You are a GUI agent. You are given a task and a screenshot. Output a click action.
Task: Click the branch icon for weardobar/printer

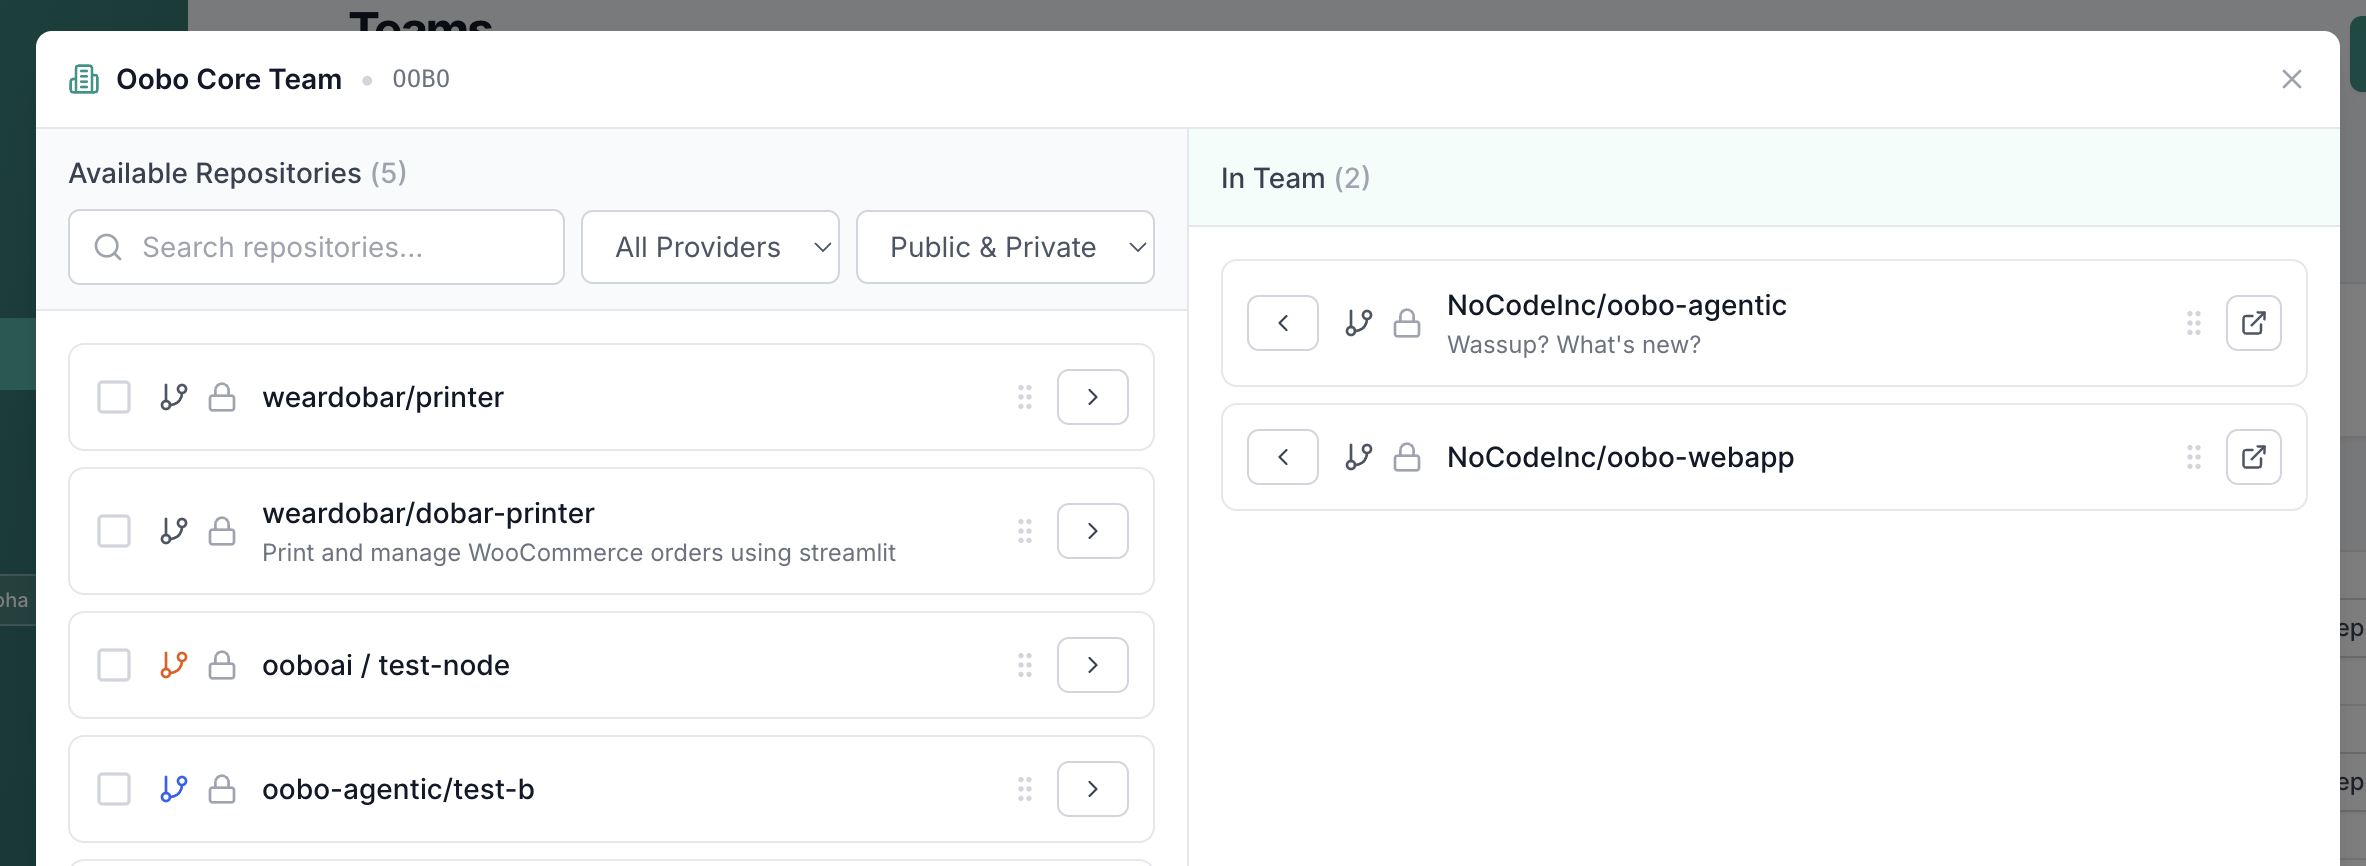(174, 397)
